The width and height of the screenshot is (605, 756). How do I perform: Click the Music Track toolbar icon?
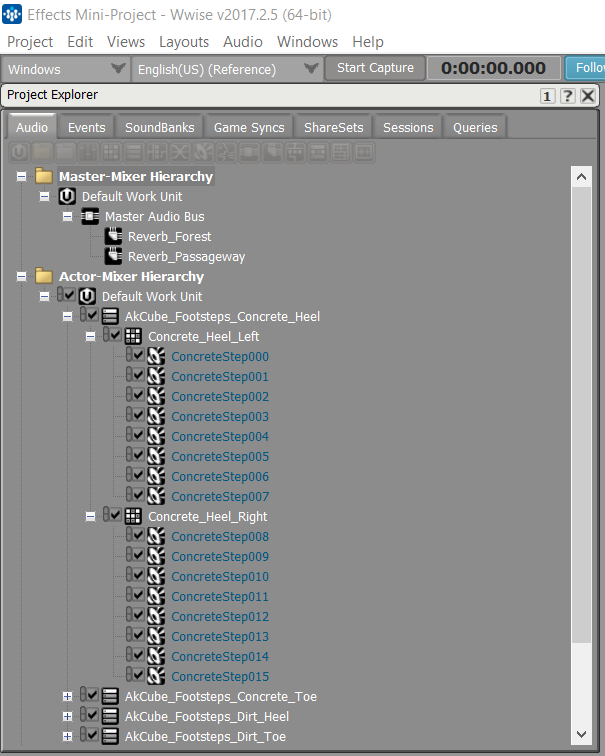pyautogui.click(x=364, y=152)
